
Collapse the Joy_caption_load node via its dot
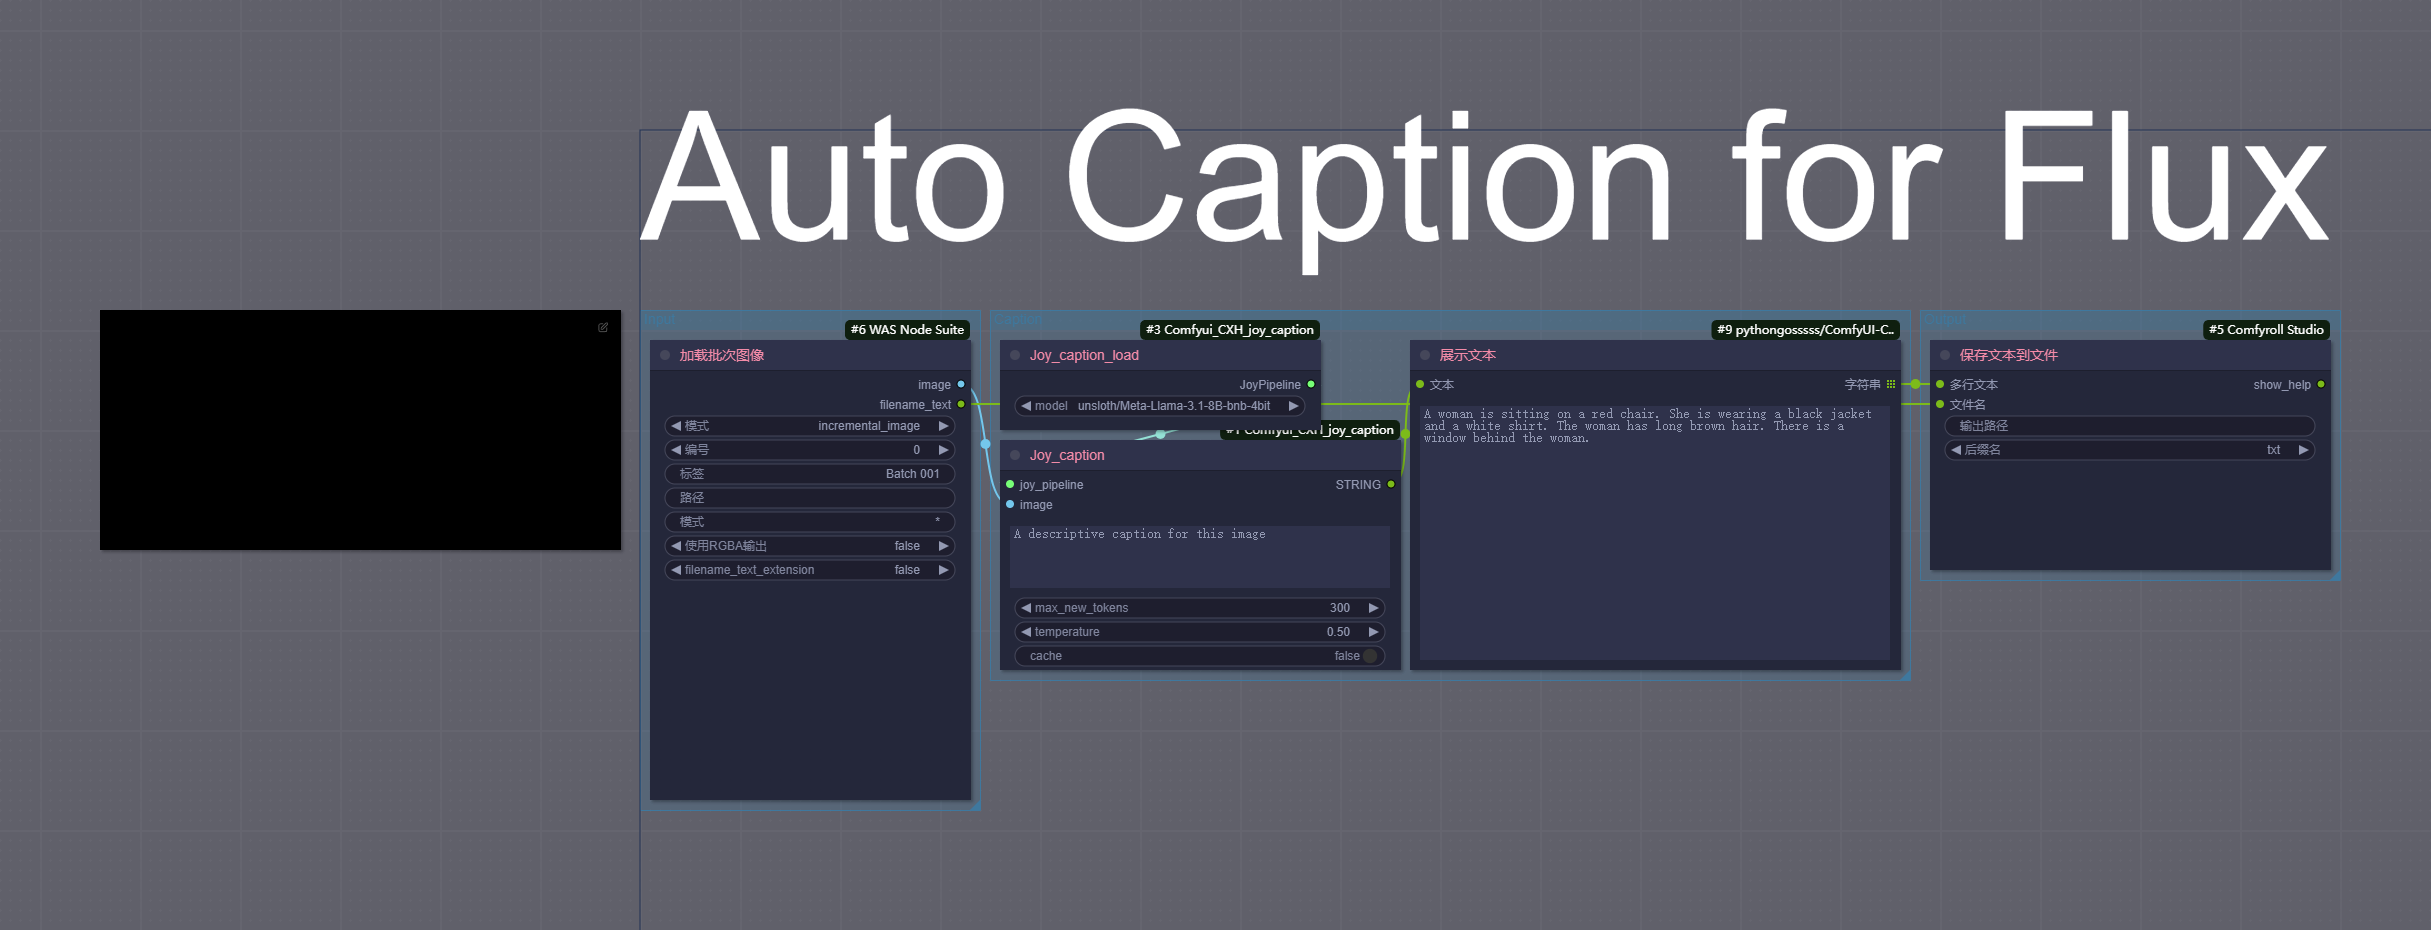pos(1015,355)
